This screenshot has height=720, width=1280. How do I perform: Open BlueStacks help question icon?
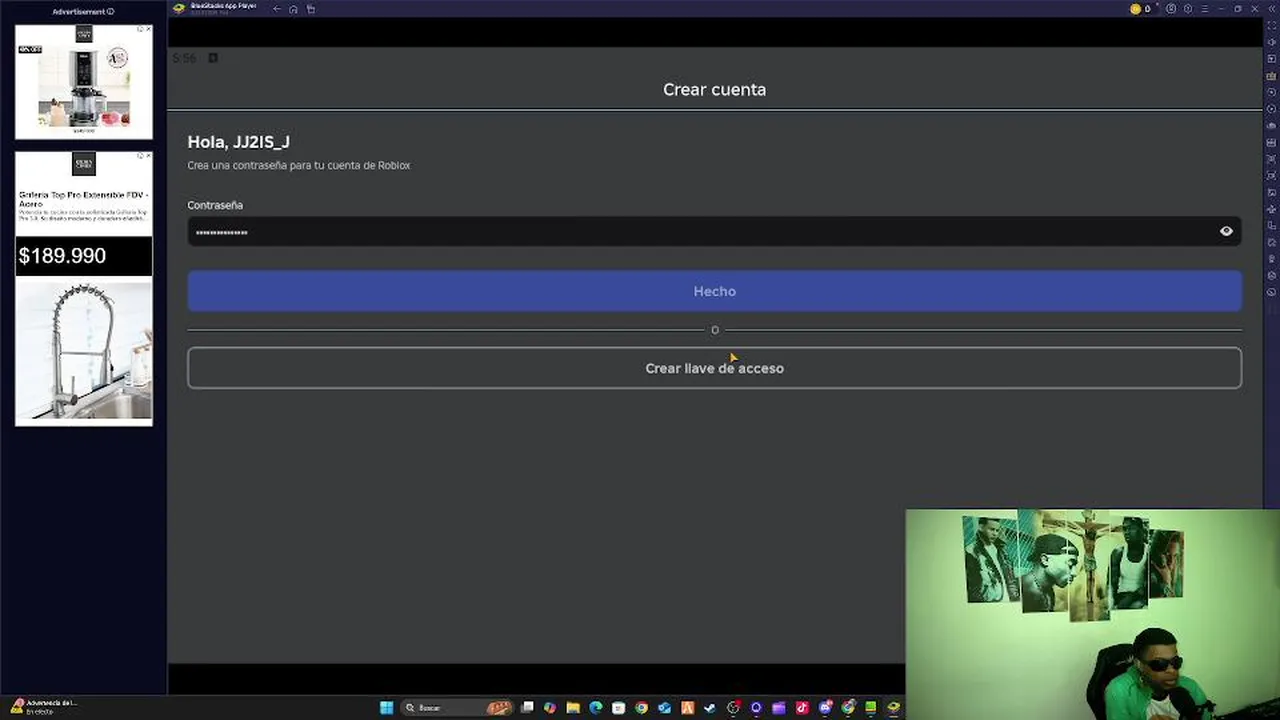tap(1188, 9)
